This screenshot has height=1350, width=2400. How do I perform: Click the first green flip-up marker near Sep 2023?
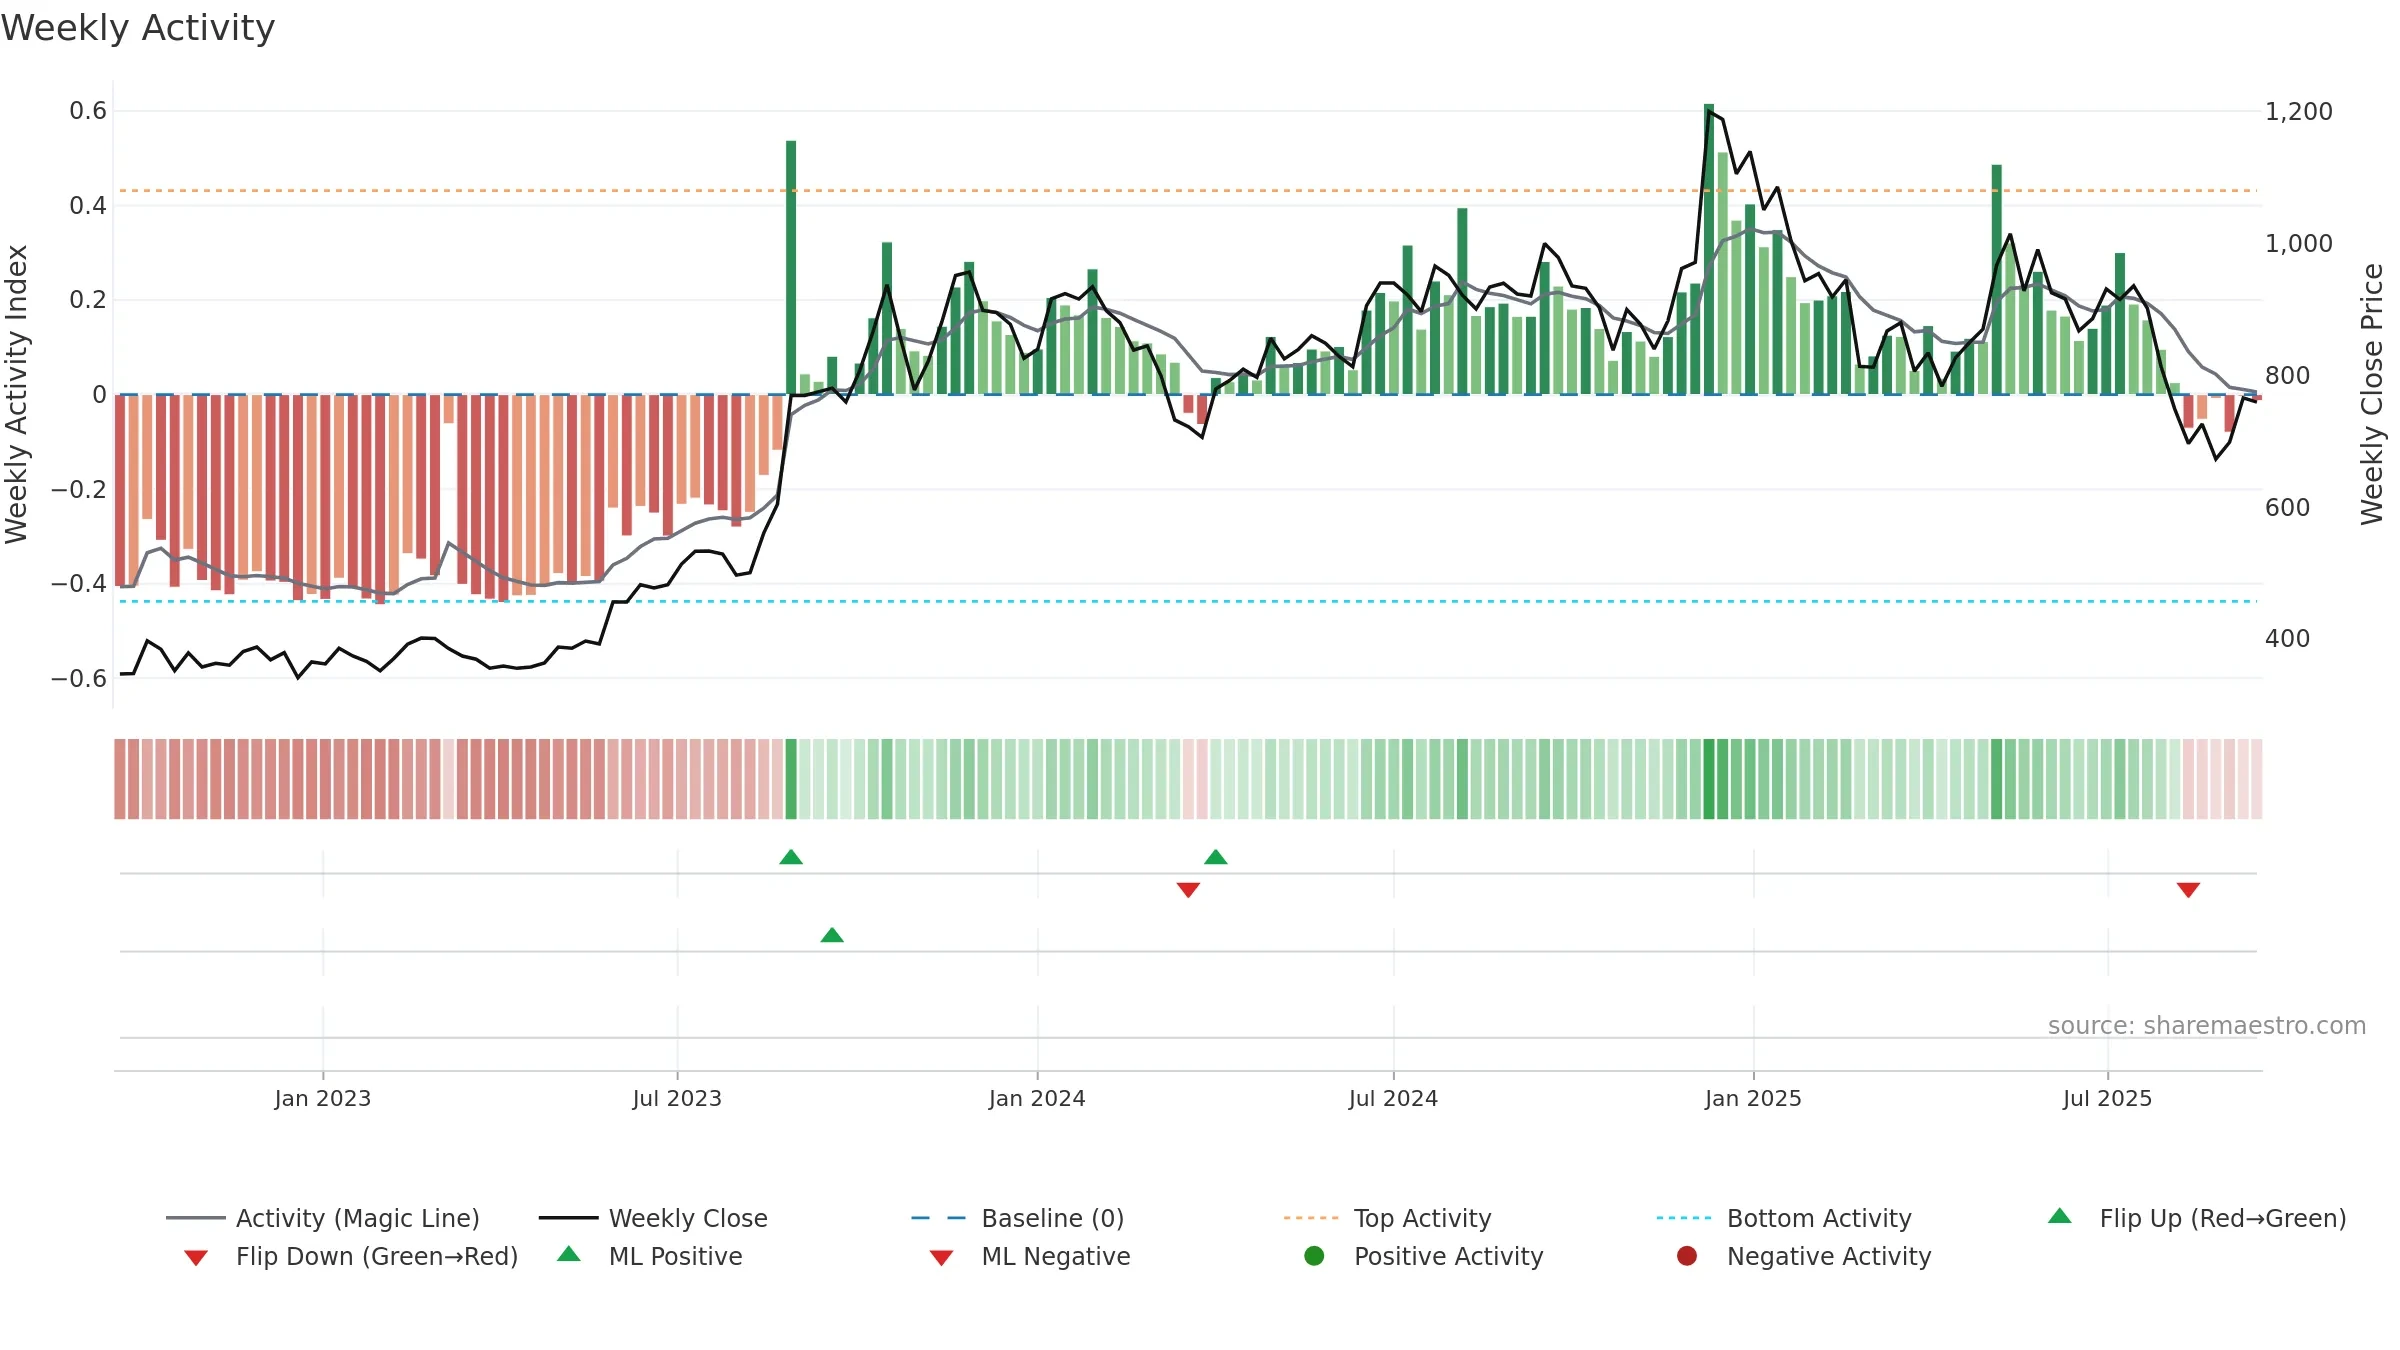[791, 857]
